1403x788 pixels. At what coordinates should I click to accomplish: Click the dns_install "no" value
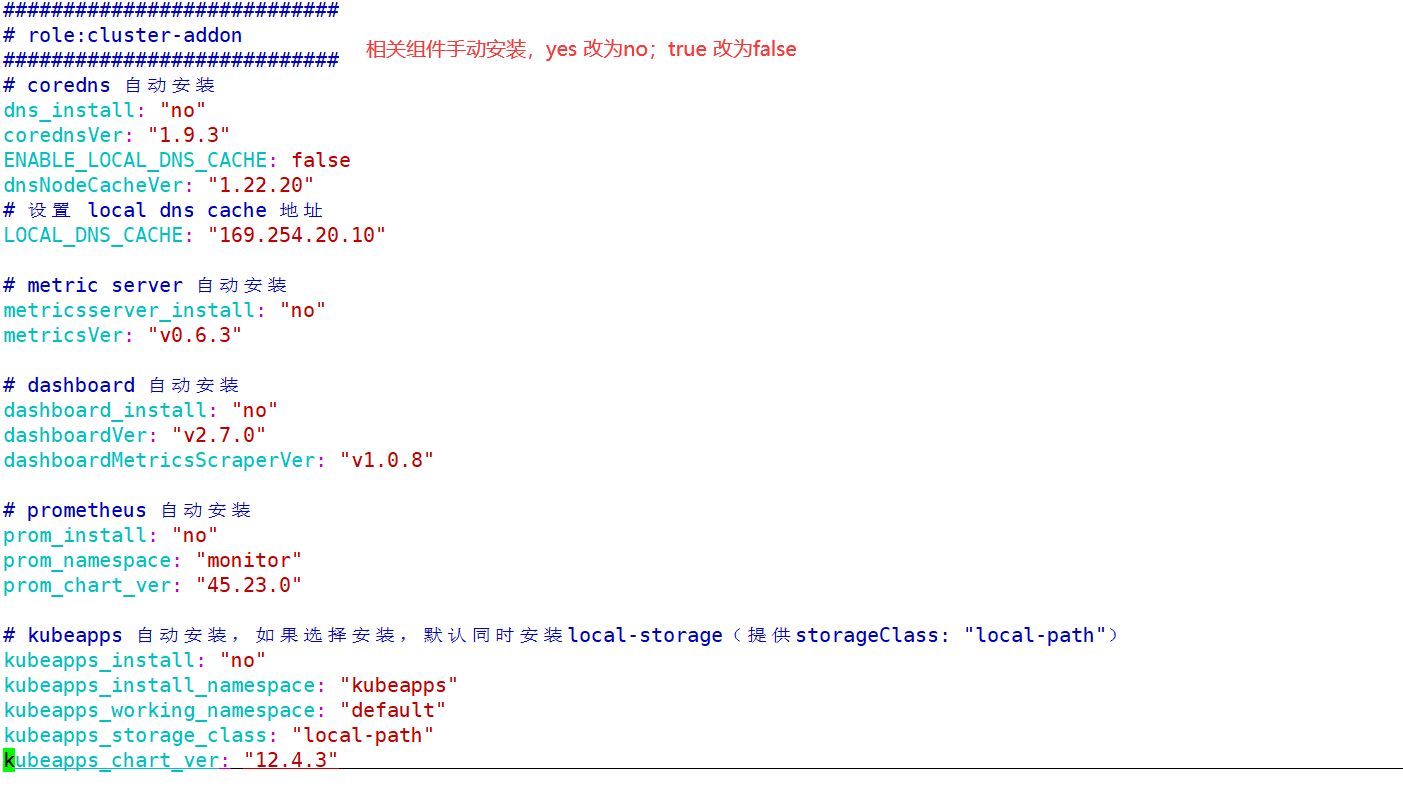183,110
